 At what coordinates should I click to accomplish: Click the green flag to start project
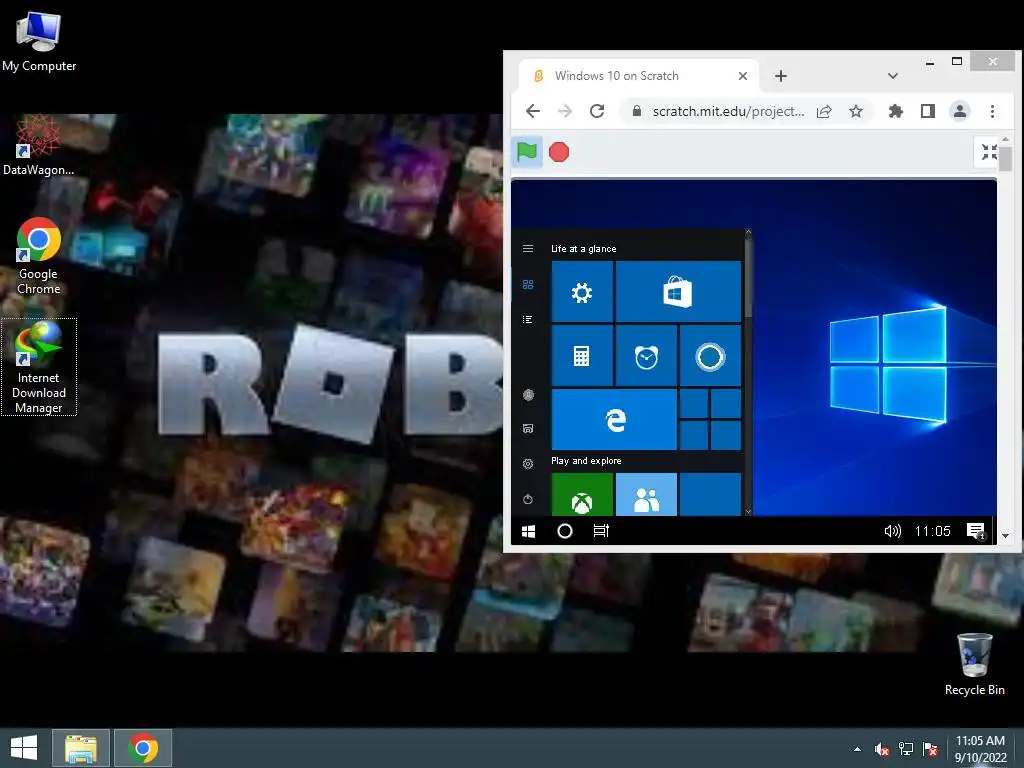[x=526, y=152]
